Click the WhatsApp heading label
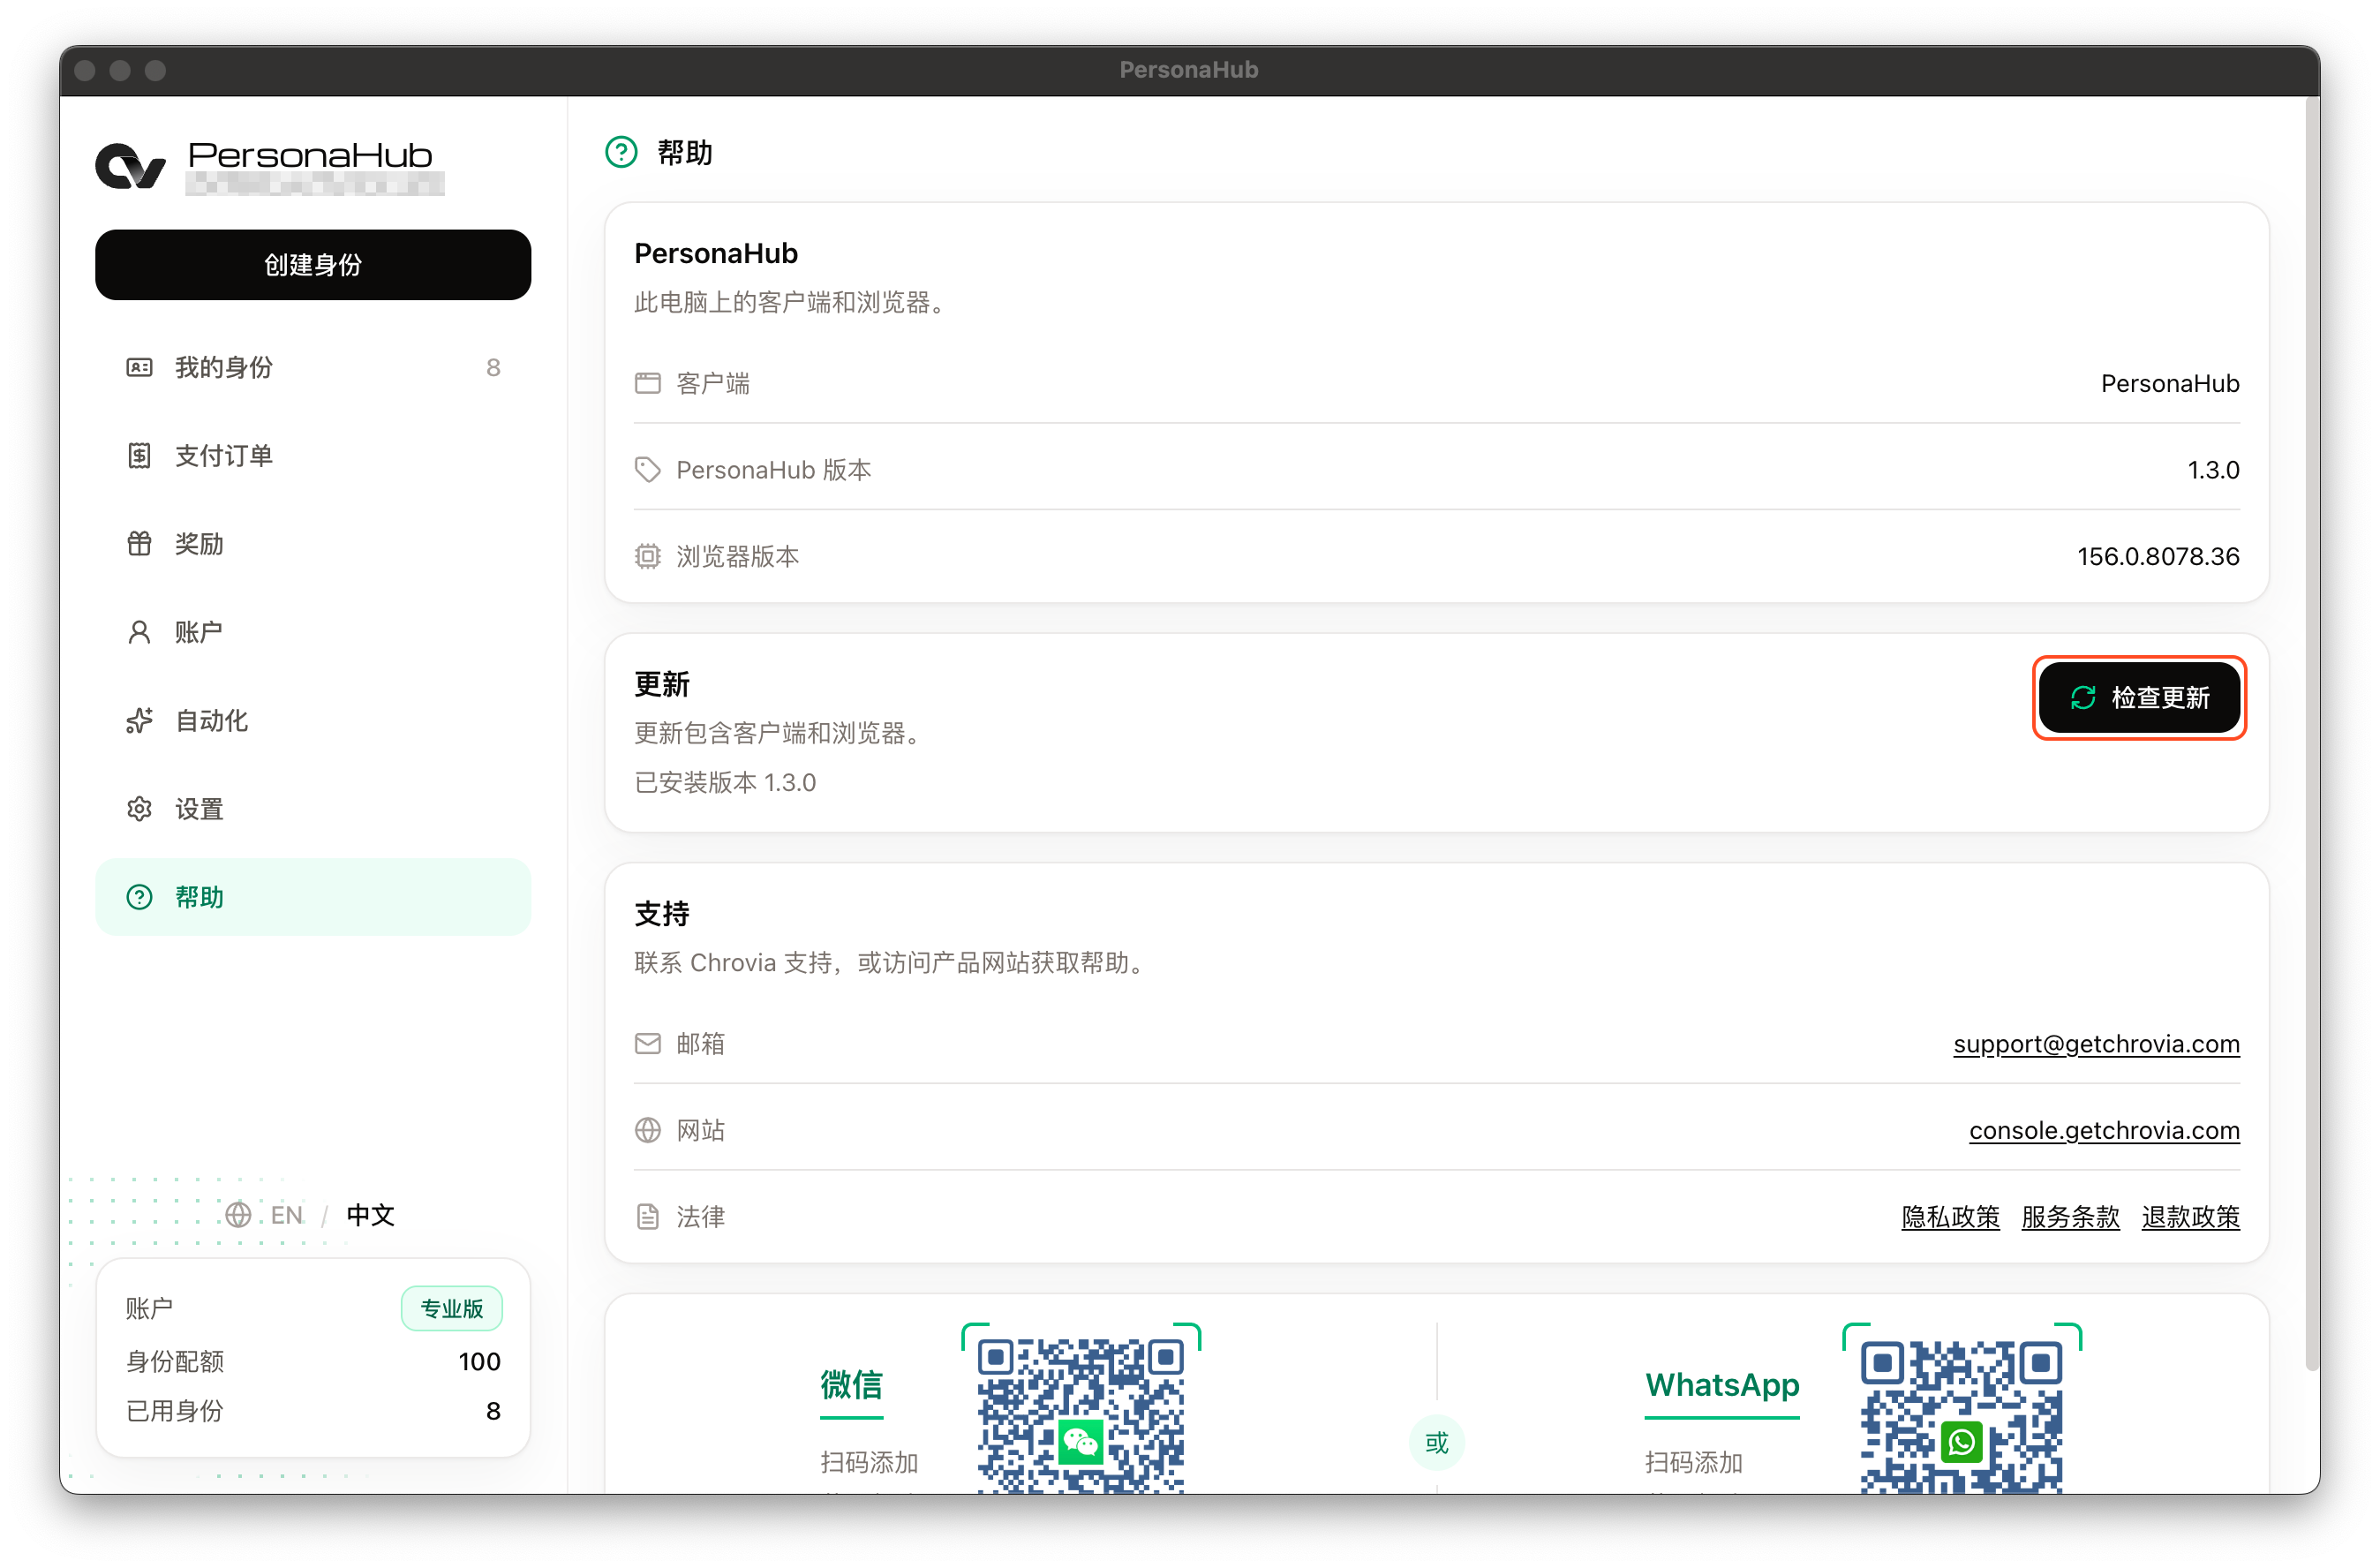Viewport: 2380px width, 1568px height. click(1722, 1384)
